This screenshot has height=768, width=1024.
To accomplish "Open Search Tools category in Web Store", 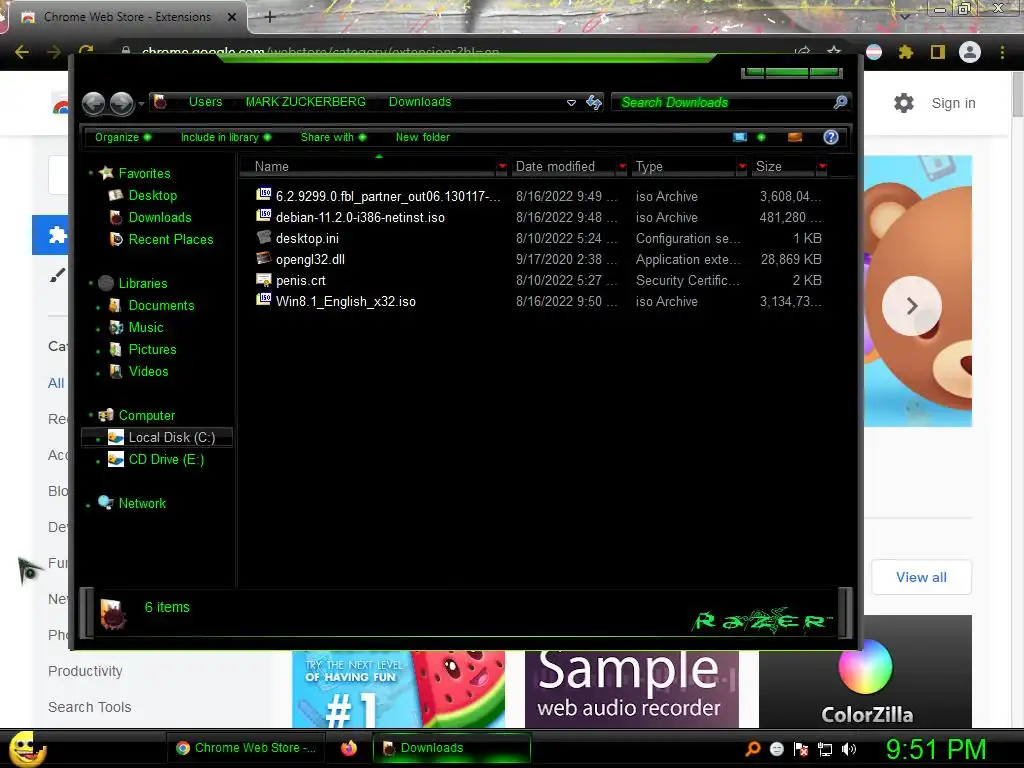I will click(89, 707).
